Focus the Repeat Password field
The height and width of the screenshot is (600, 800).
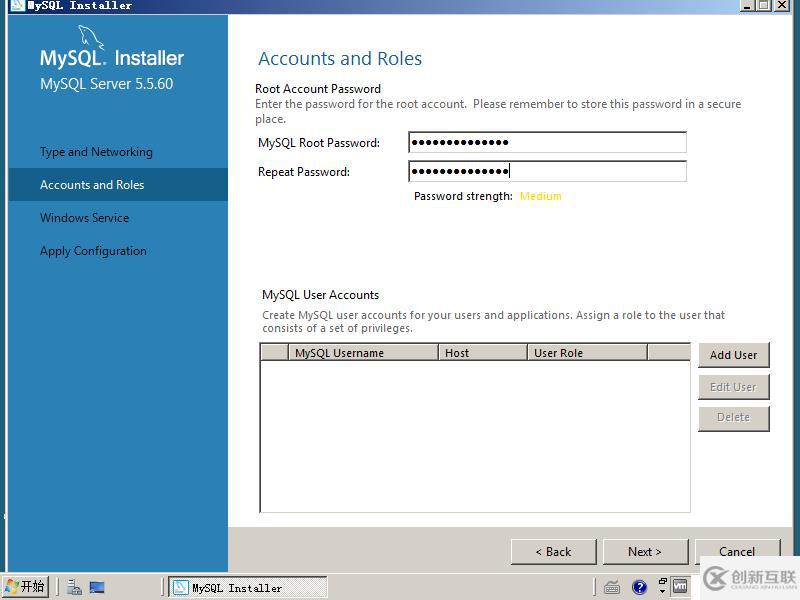click(547, 171)
